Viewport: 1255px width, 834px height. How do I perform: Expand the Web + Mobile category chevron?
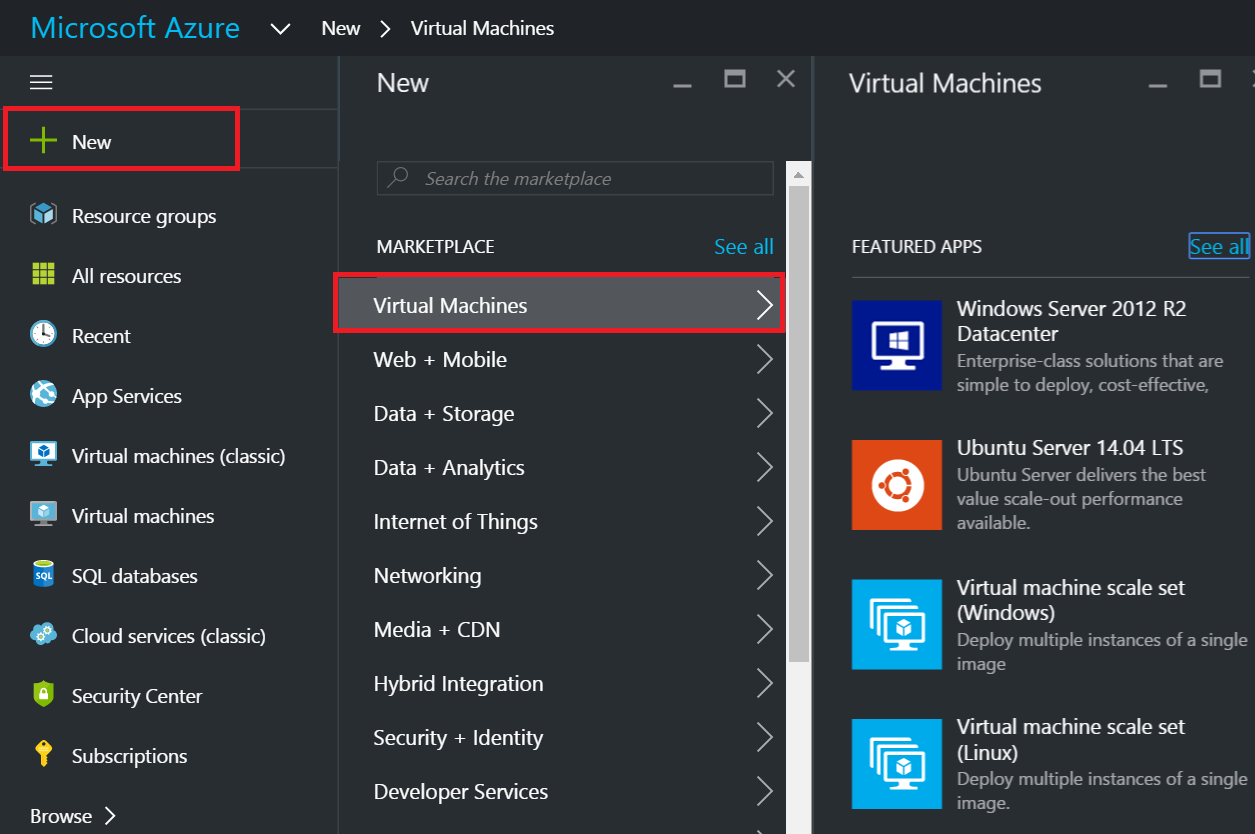764,360
